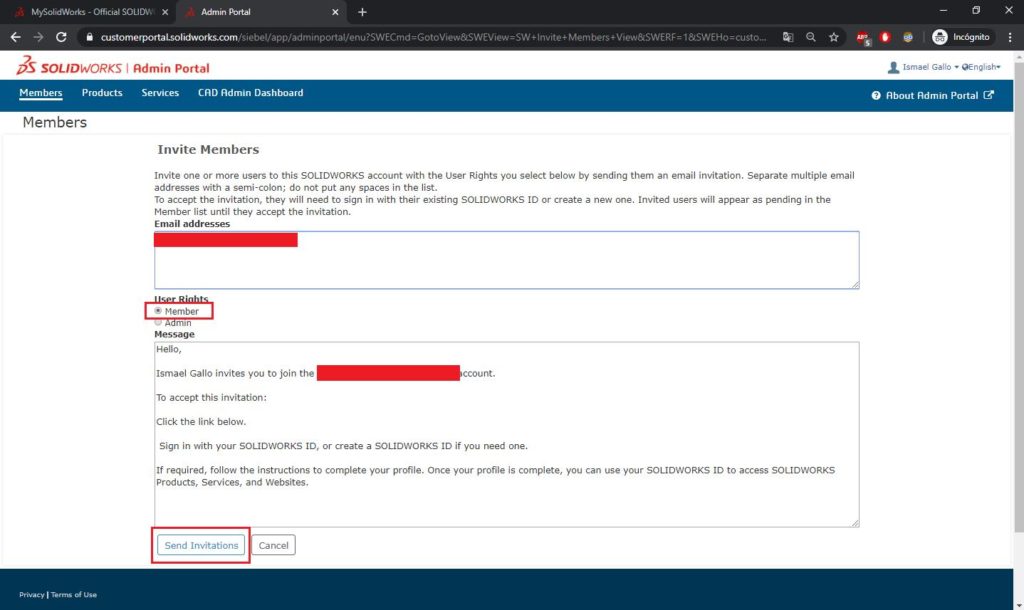
Task: Click the scrollbar down arrow
Action: (x=1018, y=605)
